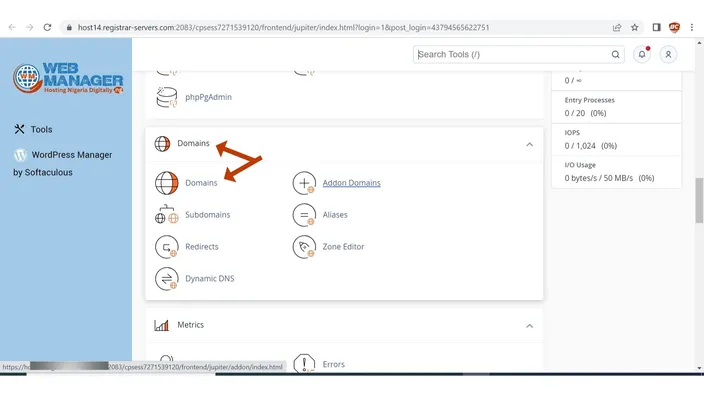Image resolution: width=704 pixels, height=396 pixels.
Task: Click the Metrics bar chart icon
Action: point(161,325)
